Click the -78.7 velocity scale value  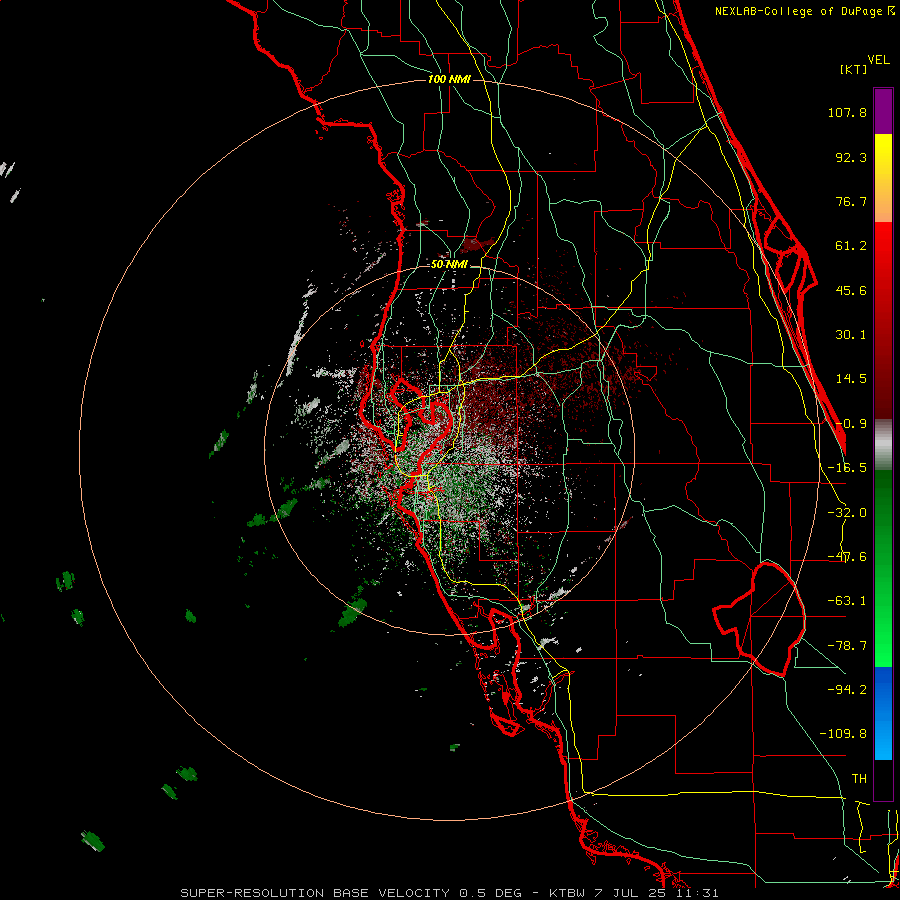click(x=847, y=646)
